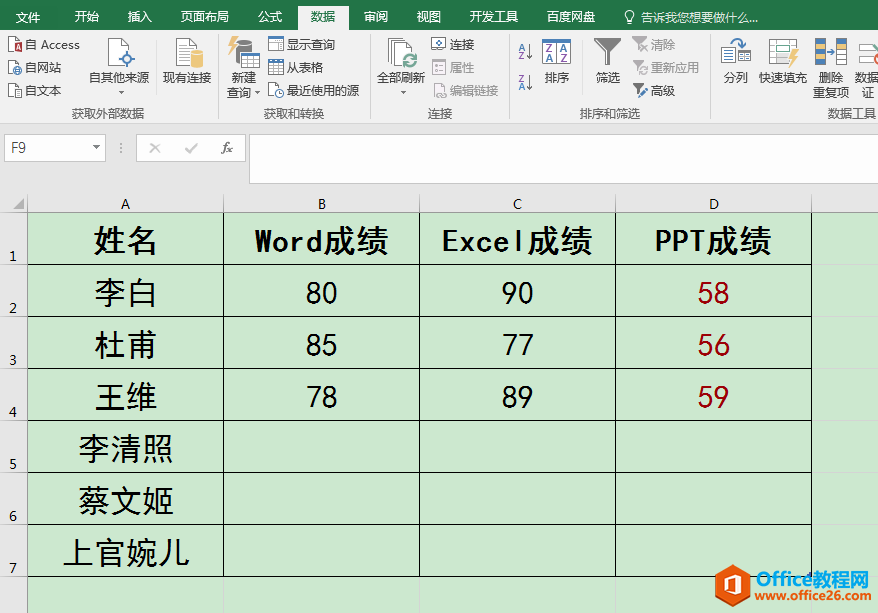Image resolution: width=878 pixels, height=613 pixels.
Task: Select column A header
Action: point(125,204)
